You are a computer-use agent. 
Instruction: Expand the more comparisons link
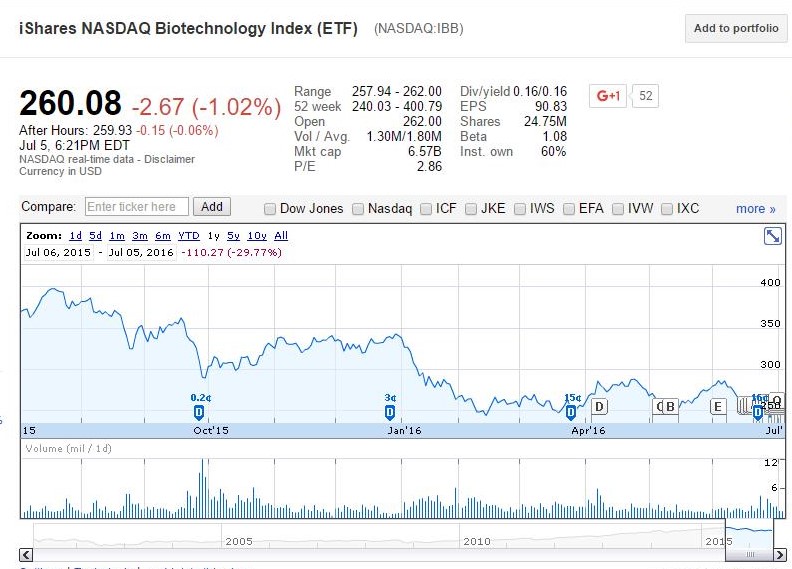coord(756,209)
